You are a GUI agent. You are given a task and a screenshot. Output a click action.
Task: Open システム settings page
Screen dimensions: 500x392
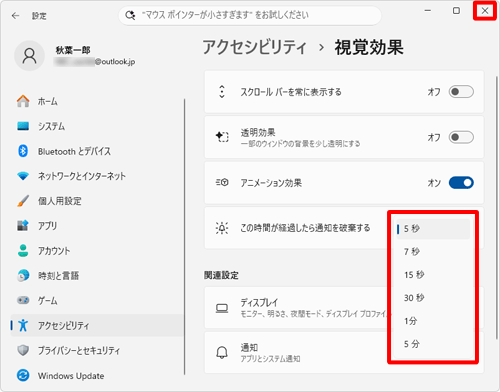click(97, 126)
